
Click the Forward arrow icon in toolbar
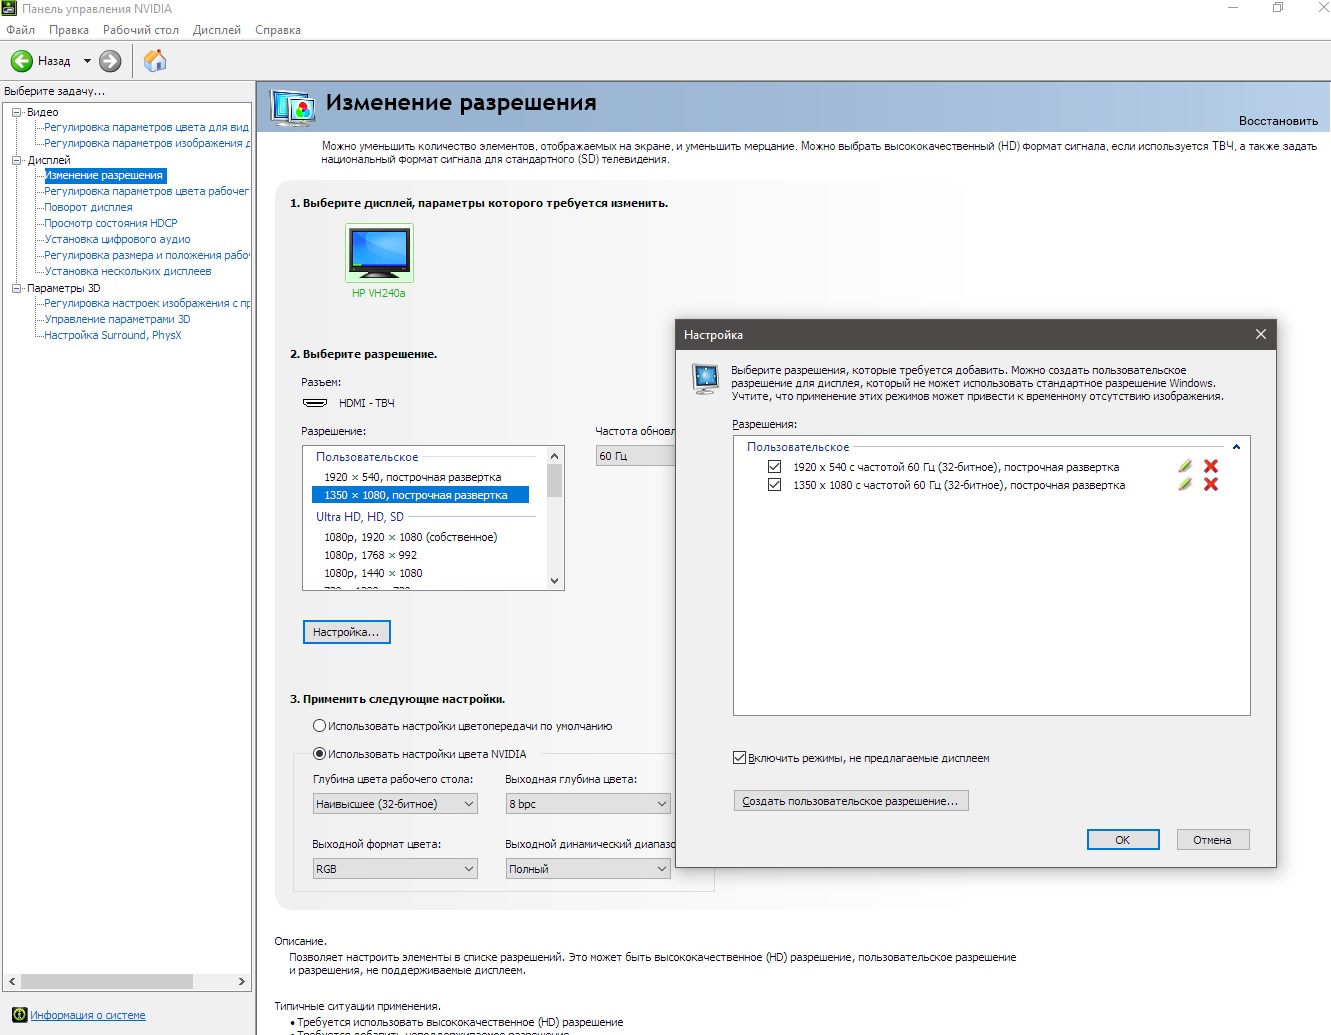pos(110,61)
